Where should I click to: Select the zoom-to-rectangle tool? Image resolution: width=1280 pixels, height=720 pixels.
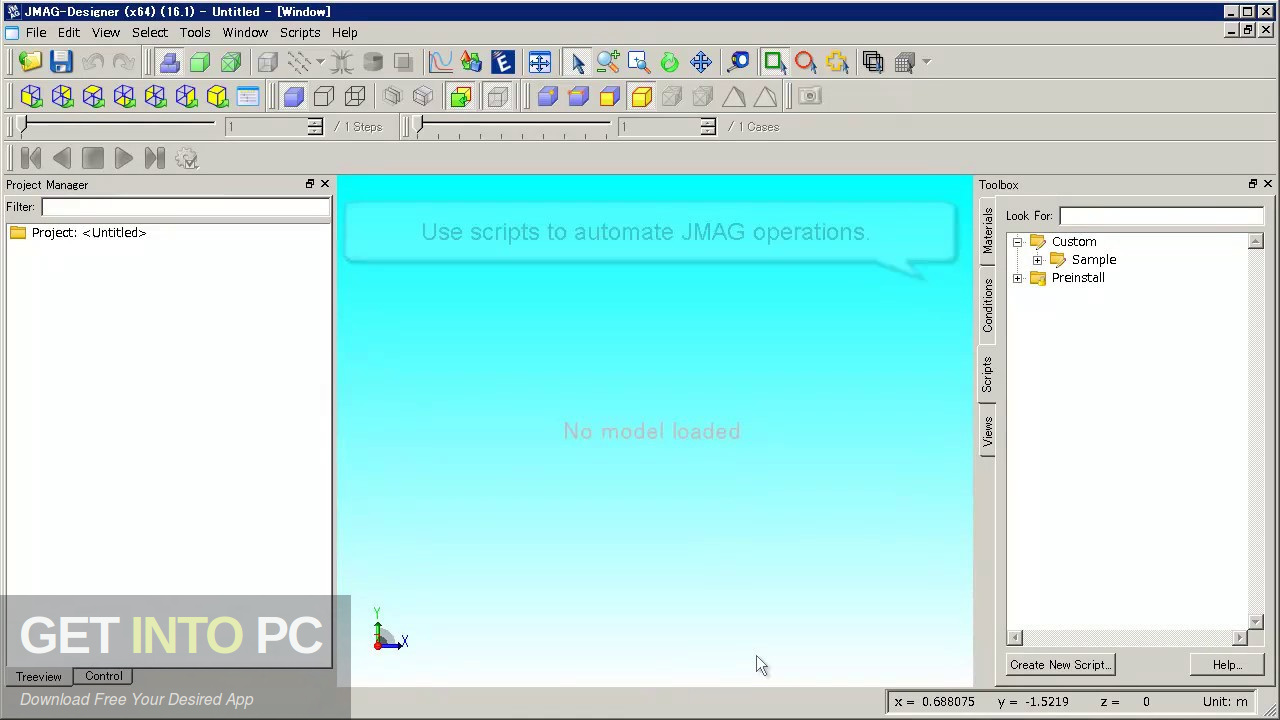(x=639, y=62)
